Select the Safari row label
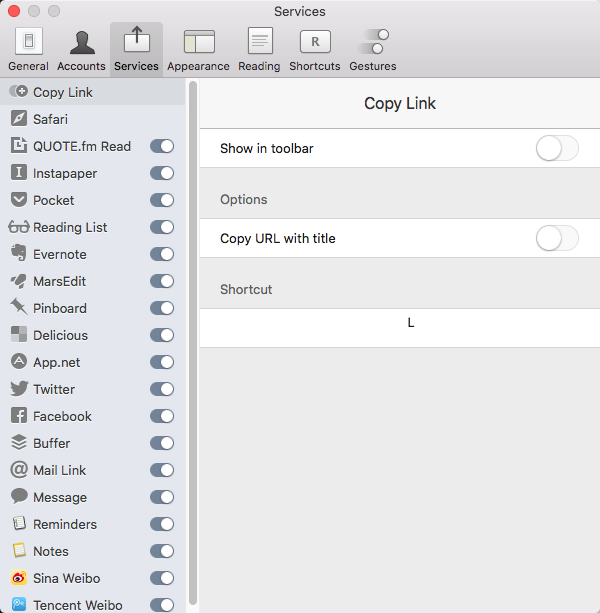 click(x=50, y=119)
